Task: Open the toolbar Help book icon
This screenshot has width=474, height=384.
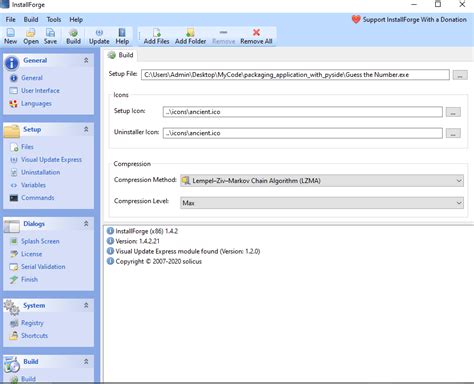Action: pyautogui.click(x=122, y=33)
